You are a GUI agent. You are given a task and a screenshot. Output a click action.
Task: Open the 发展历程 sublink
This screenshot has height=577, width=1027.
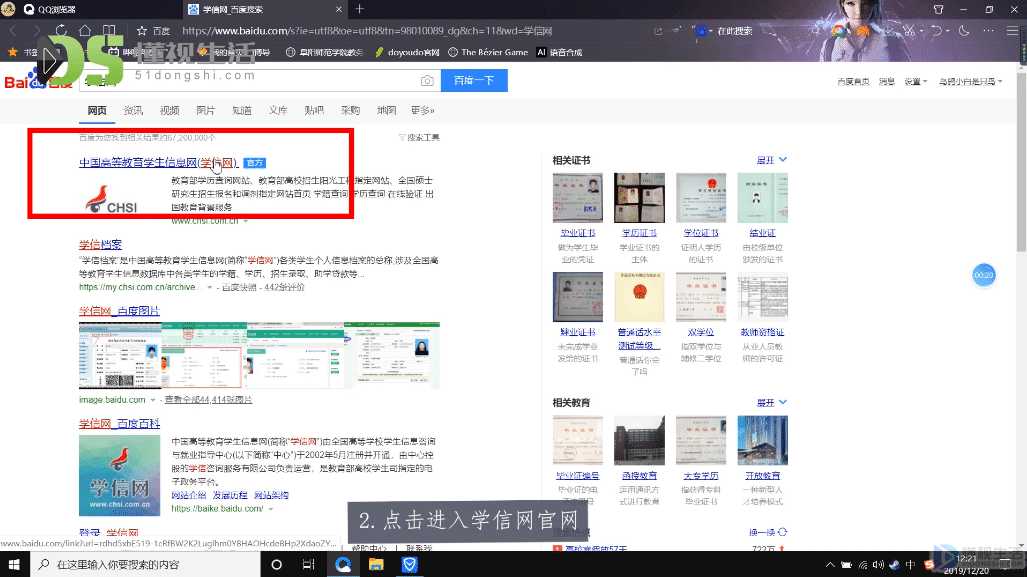click(230, 495)
